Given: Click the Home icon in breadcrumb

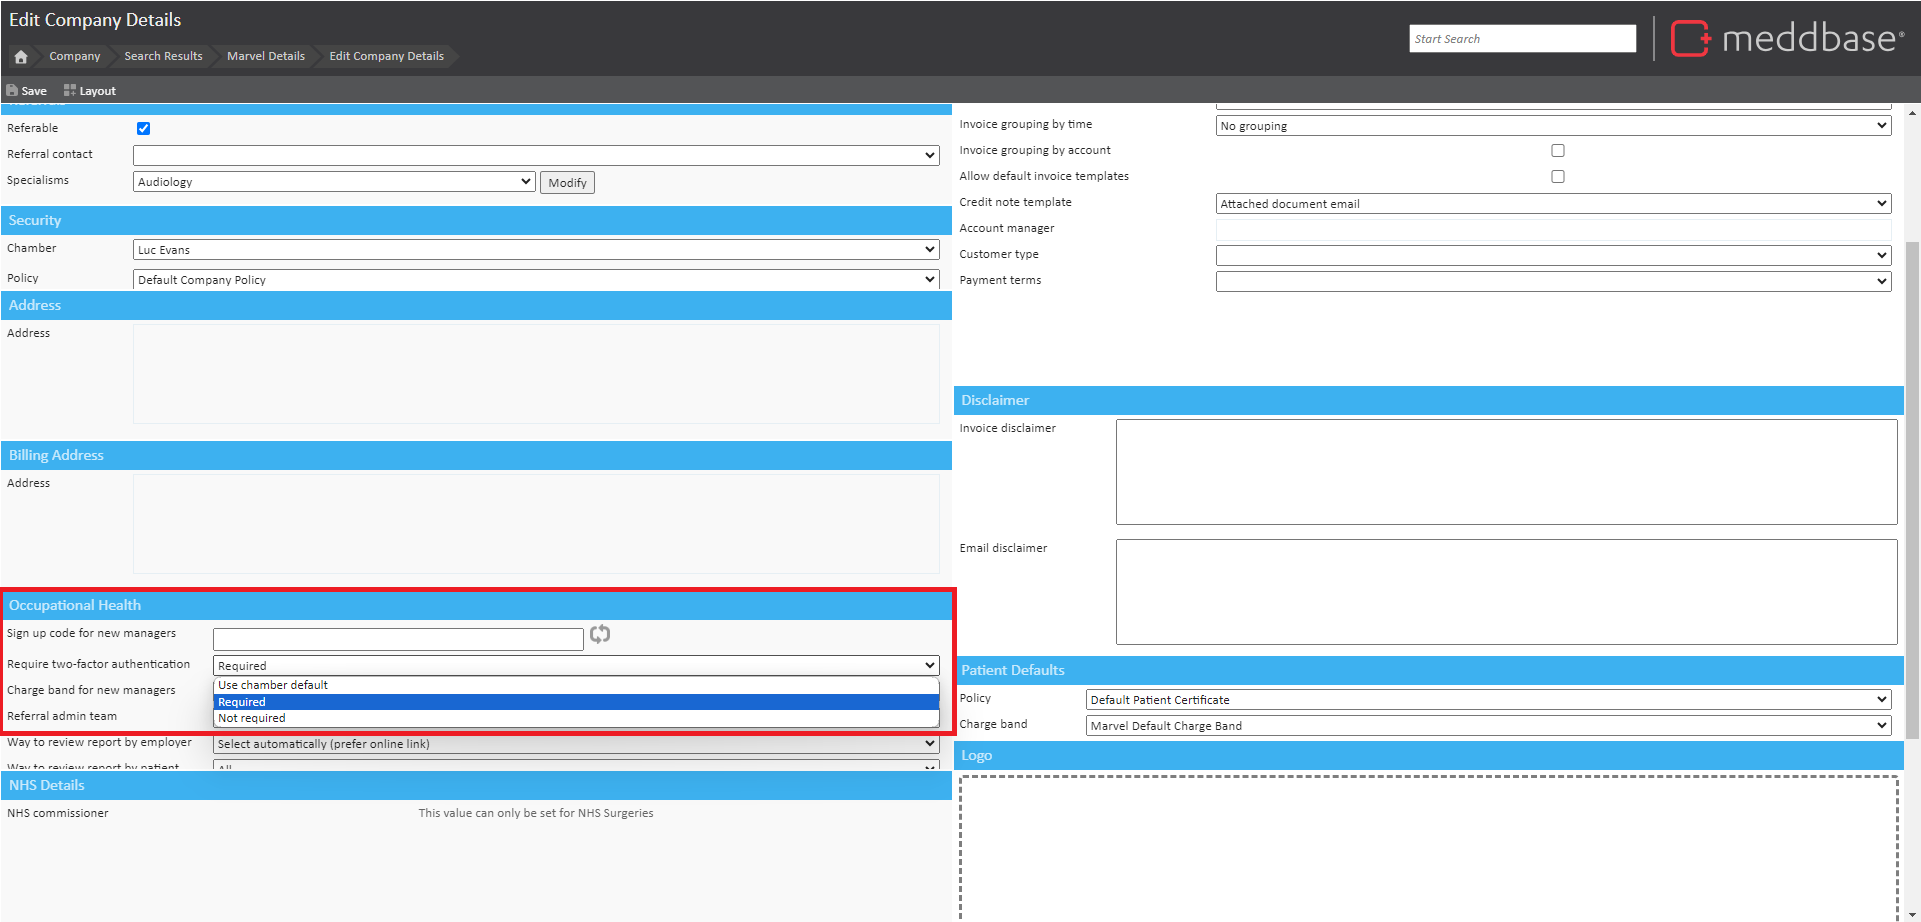Looking at the screenshot, I should [21, 57].
